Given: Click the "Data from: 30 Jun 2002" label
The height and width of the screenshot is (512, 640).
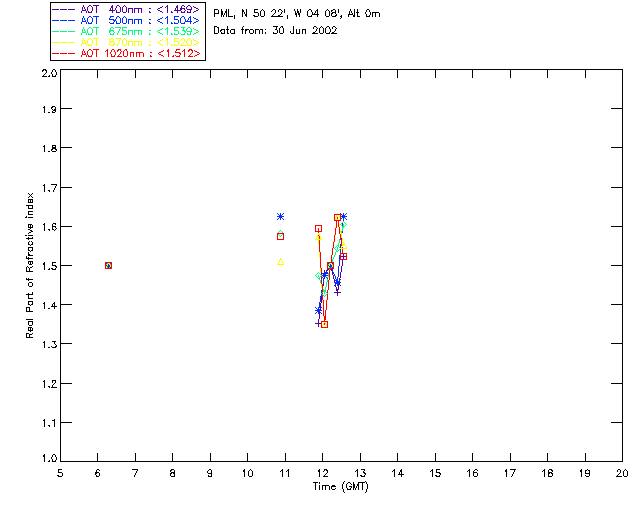Looking at the screenshot, I should (275, 31).
